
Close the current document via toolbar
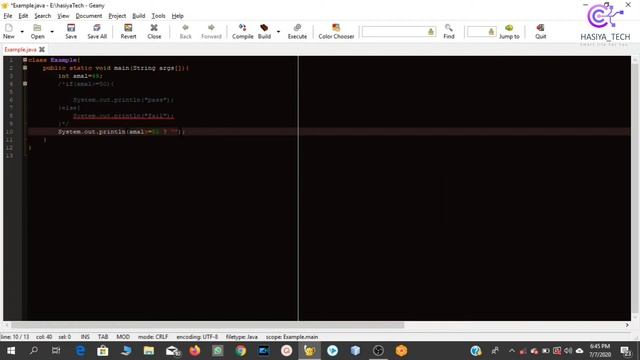click(x=154, y=31)
